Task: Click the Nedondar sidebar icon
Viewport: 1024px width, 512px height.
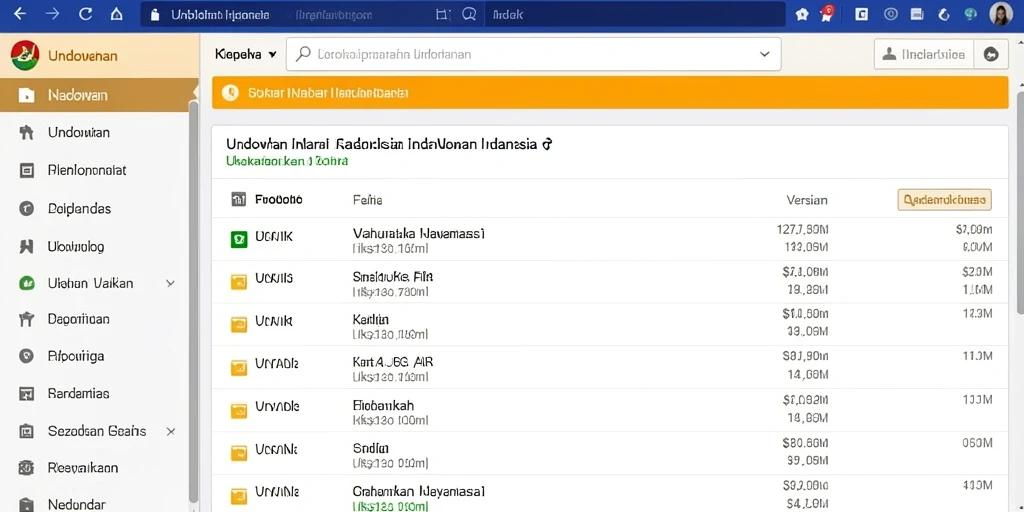Action: (27, 505)
